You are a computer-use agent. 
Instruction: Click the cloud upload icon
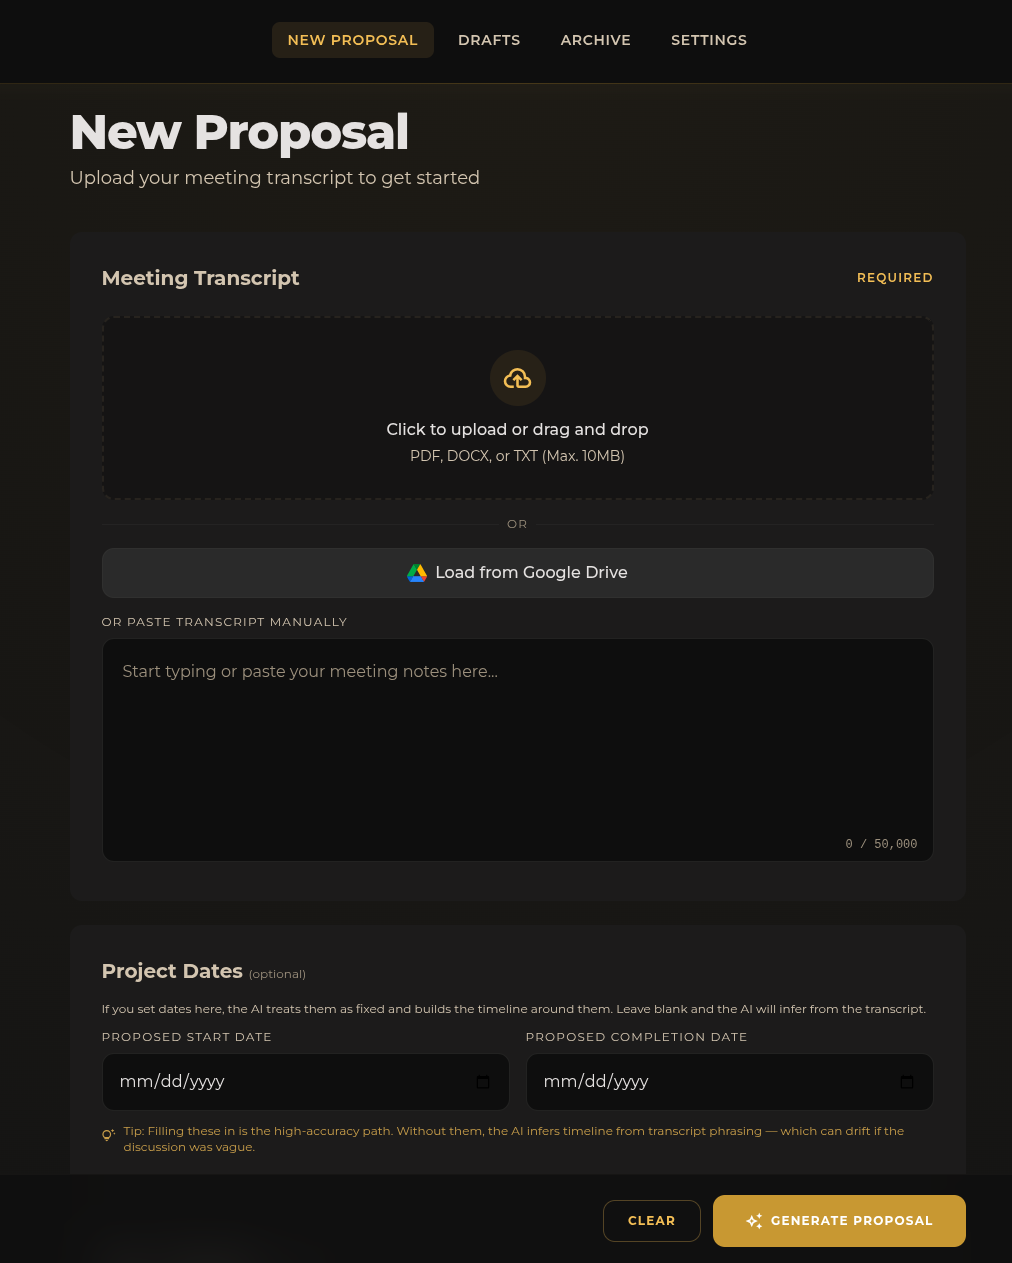point(517,378)
